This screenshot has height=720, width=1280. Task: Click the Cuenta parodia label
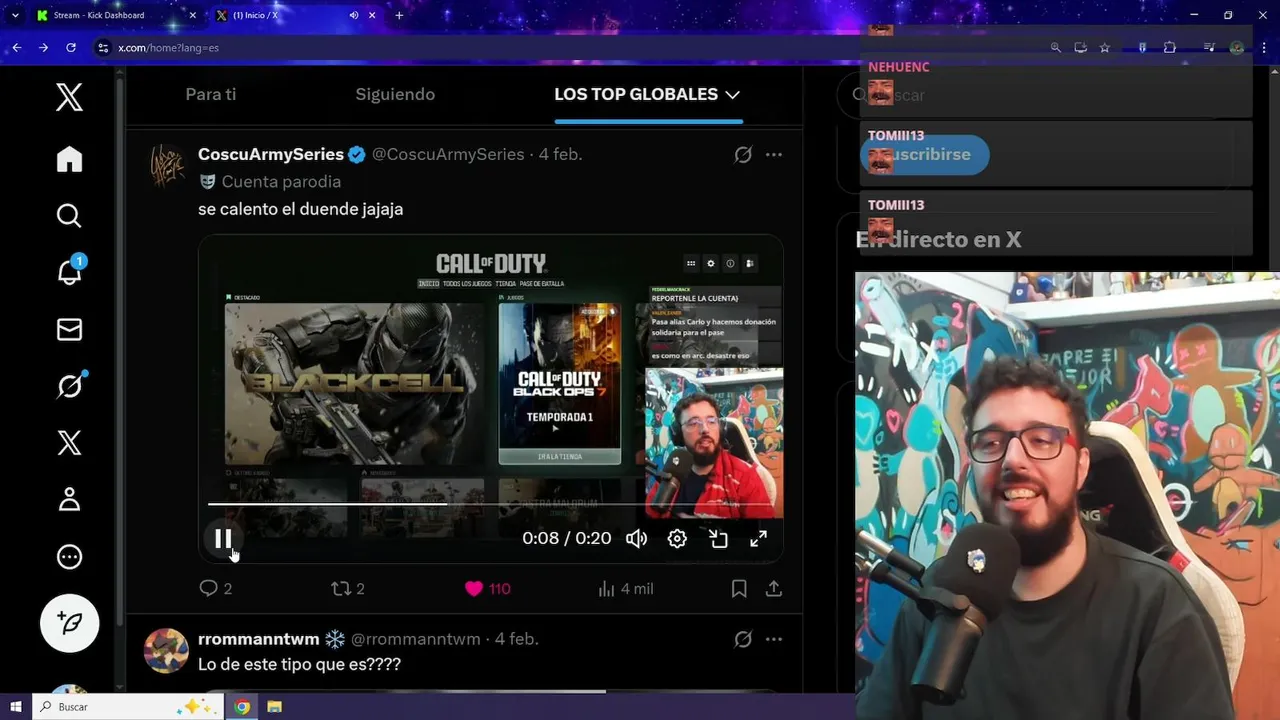click(x=281, y=181)
